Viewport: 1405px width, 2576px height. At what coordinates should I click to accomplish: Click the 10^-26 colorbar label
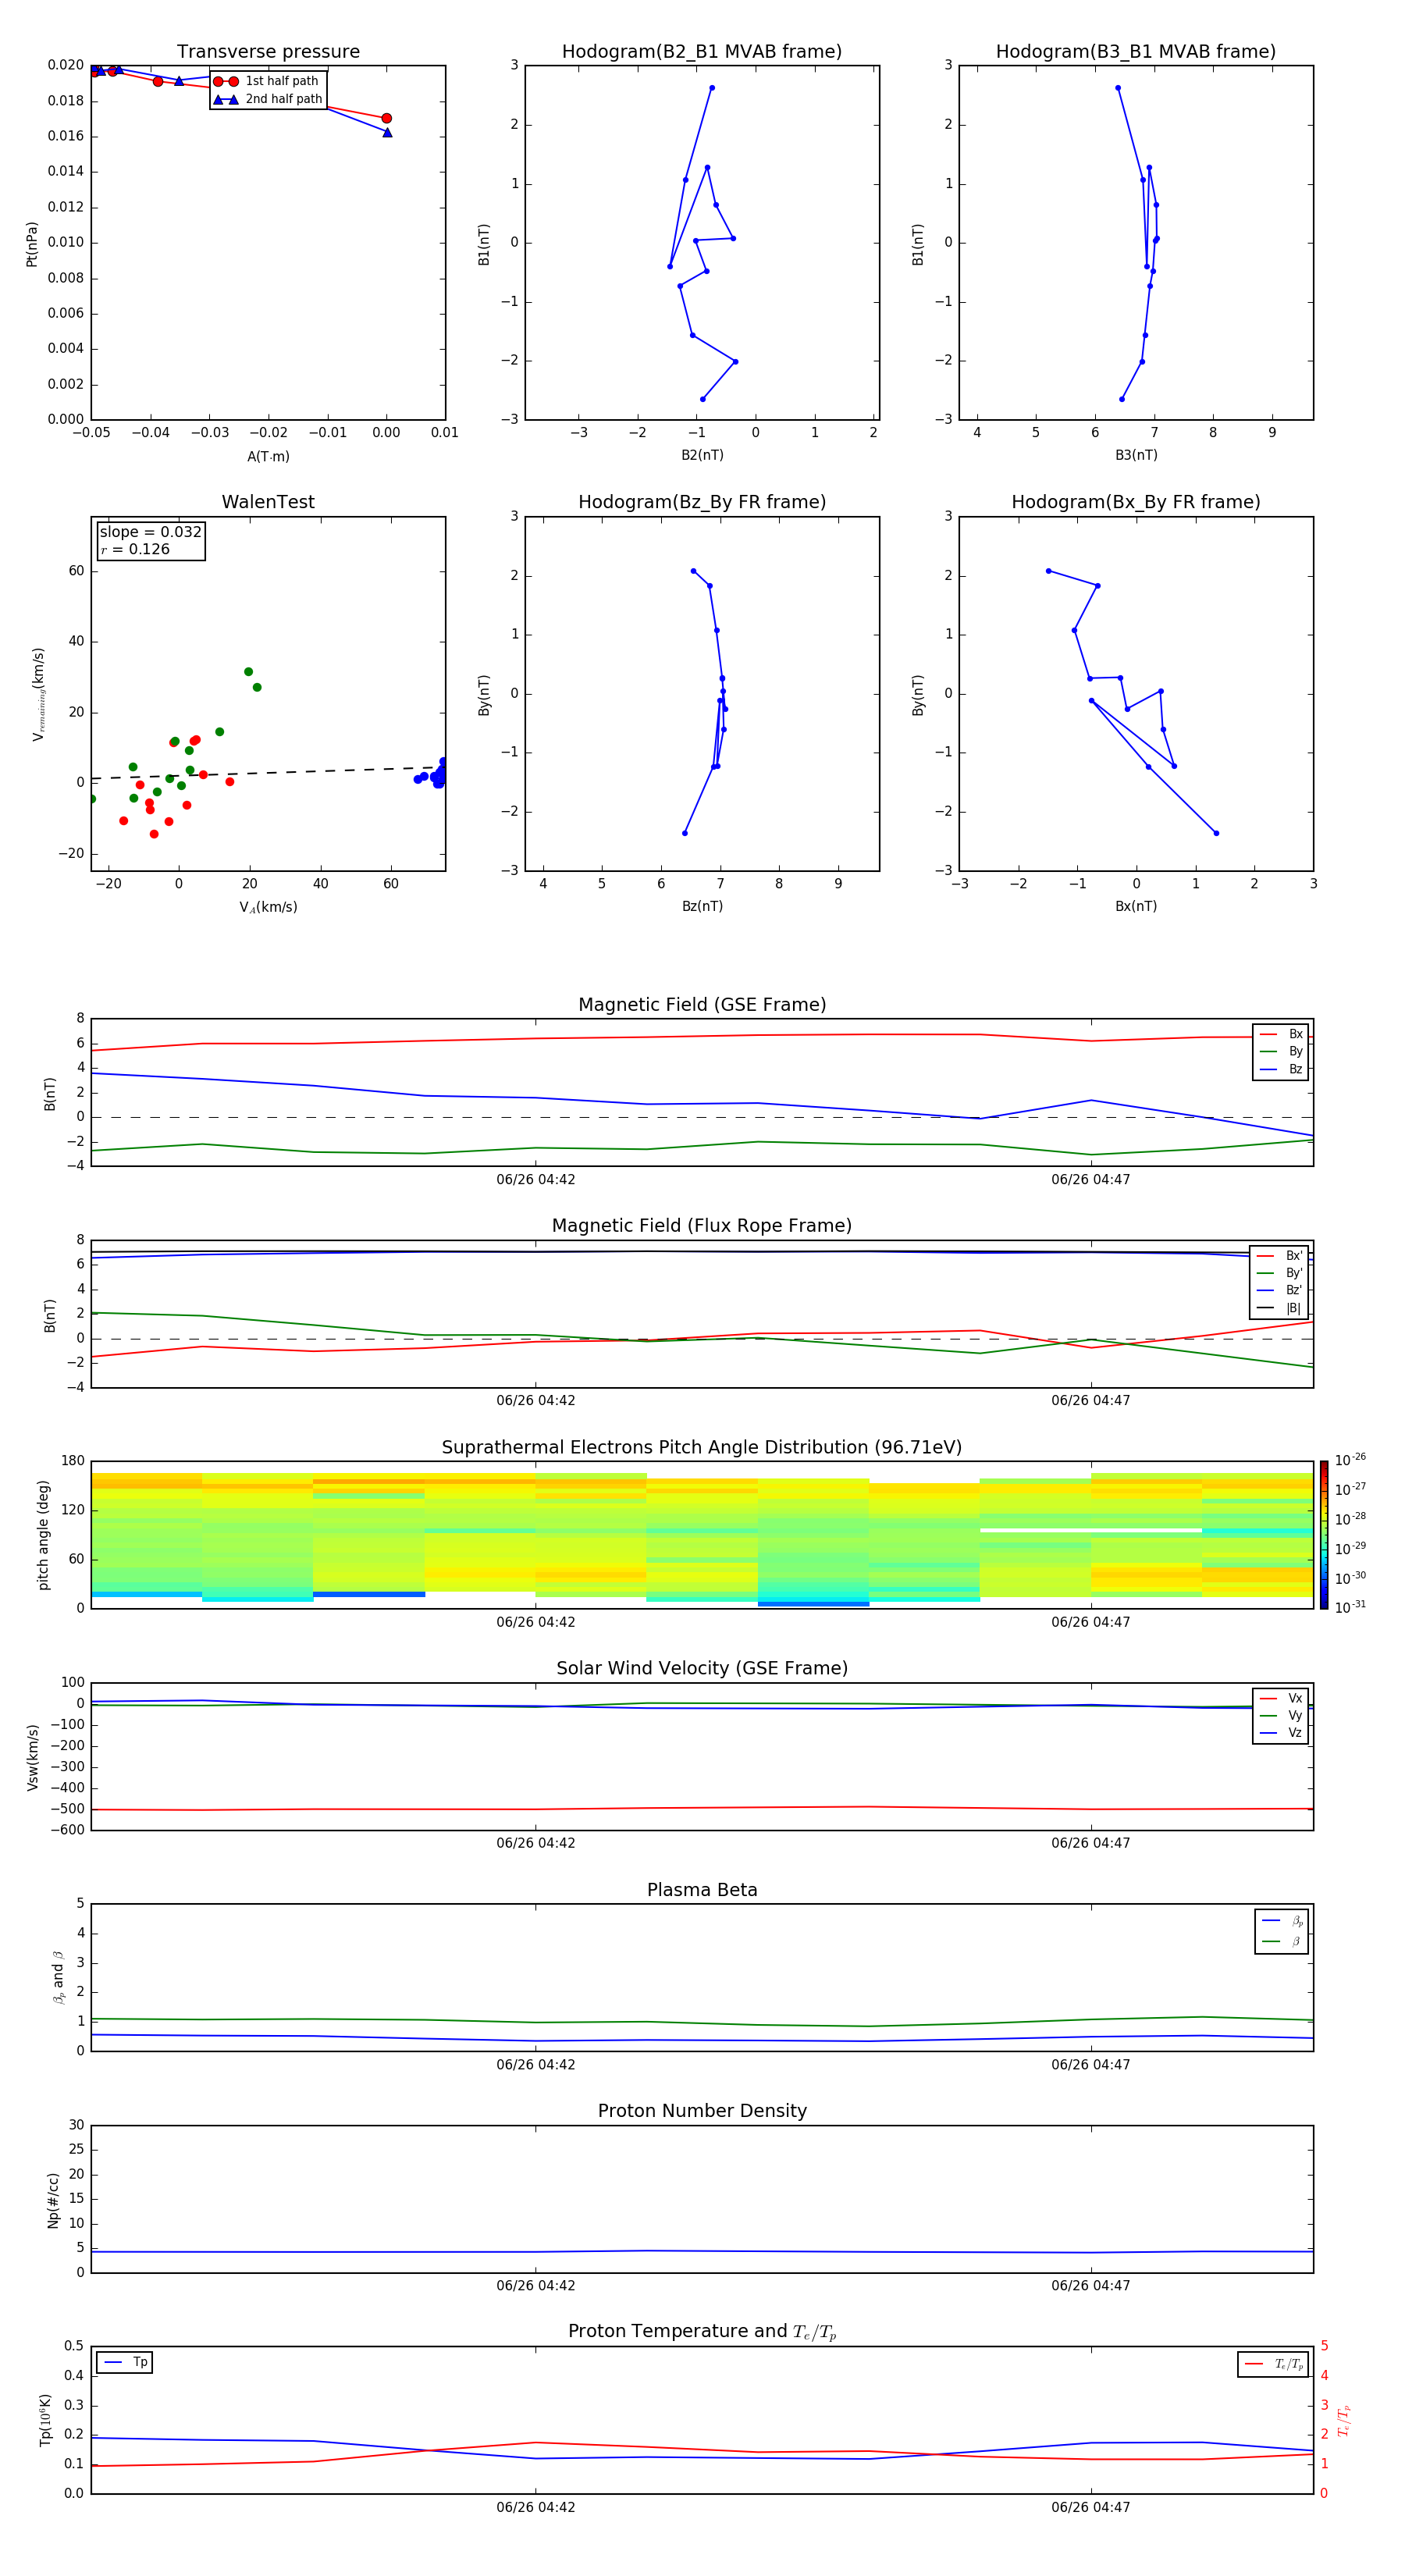(1350, 1460)
